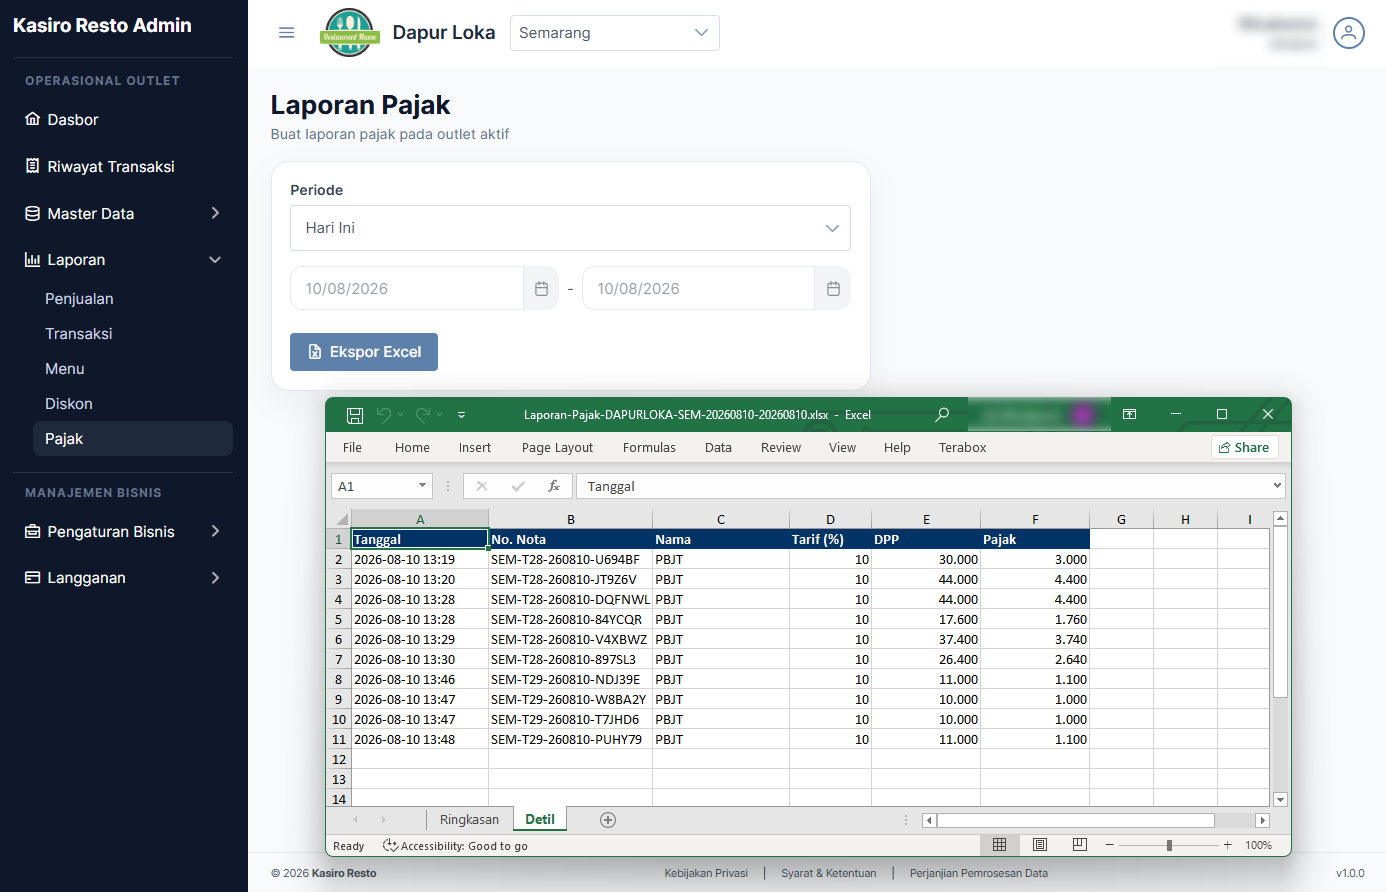
Task: Open Kebijakan Privasi footer link
Action: (x=706, y=873)
